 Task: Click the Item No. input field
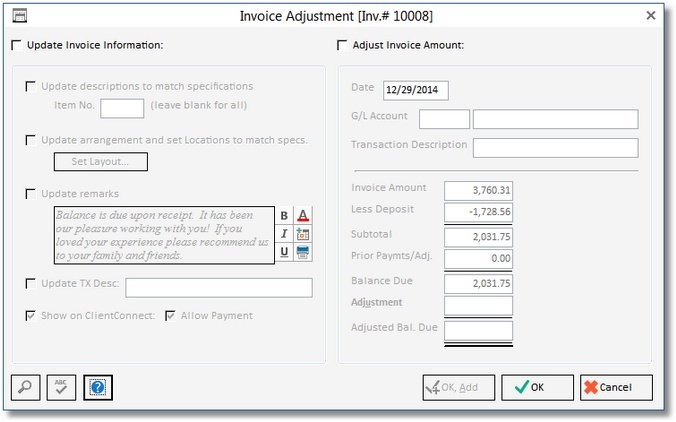click(x=122, y=108)
